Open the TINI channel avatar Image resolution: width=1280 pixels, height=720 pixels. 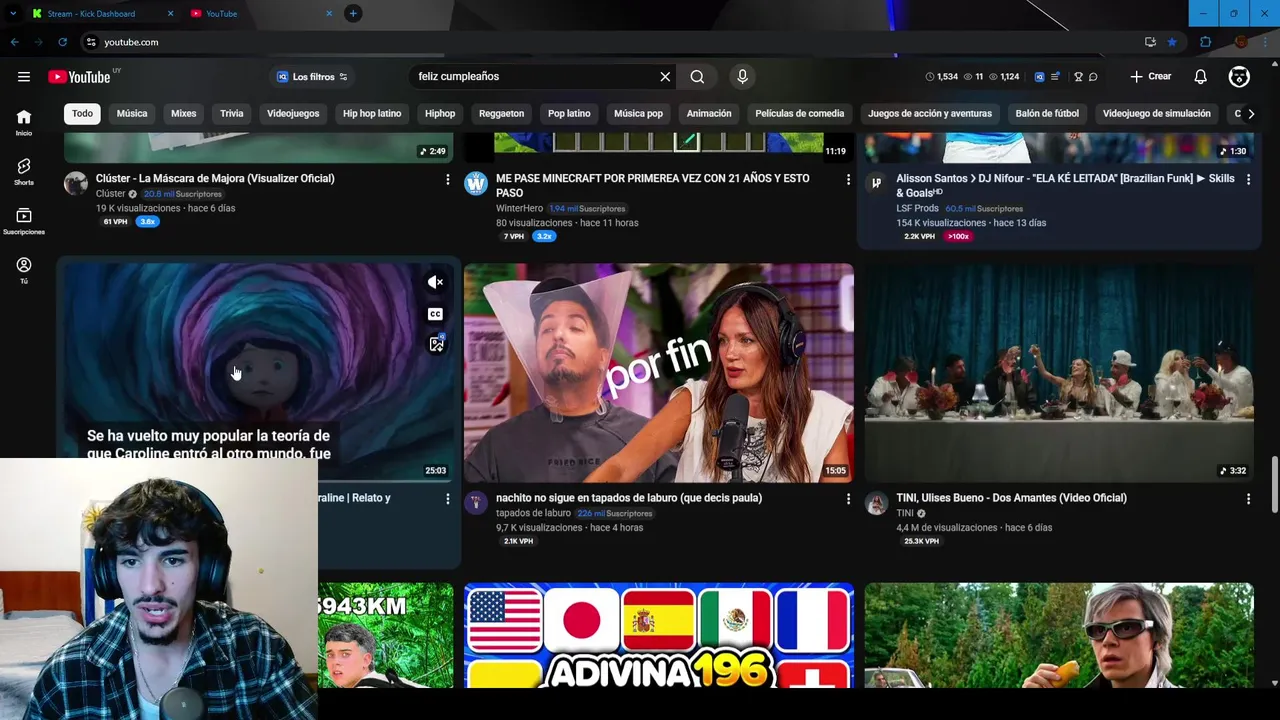pyautogui.click(x=876, y=503)
